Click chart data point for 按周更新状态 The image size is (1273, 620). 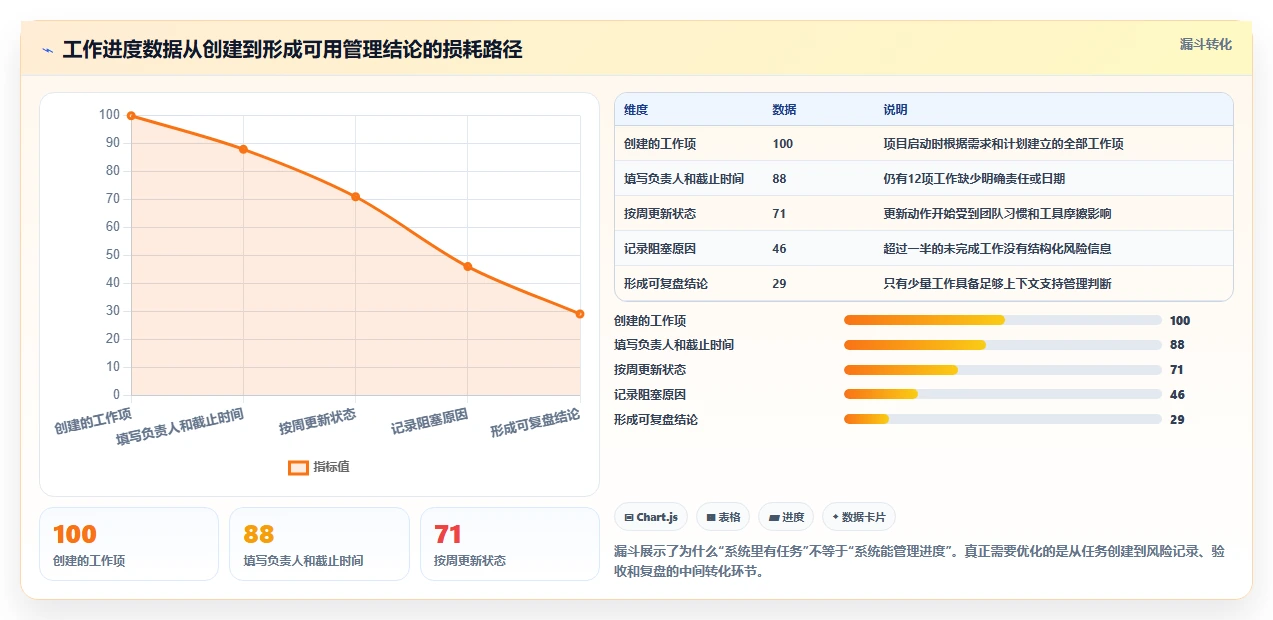click(355, 197)
